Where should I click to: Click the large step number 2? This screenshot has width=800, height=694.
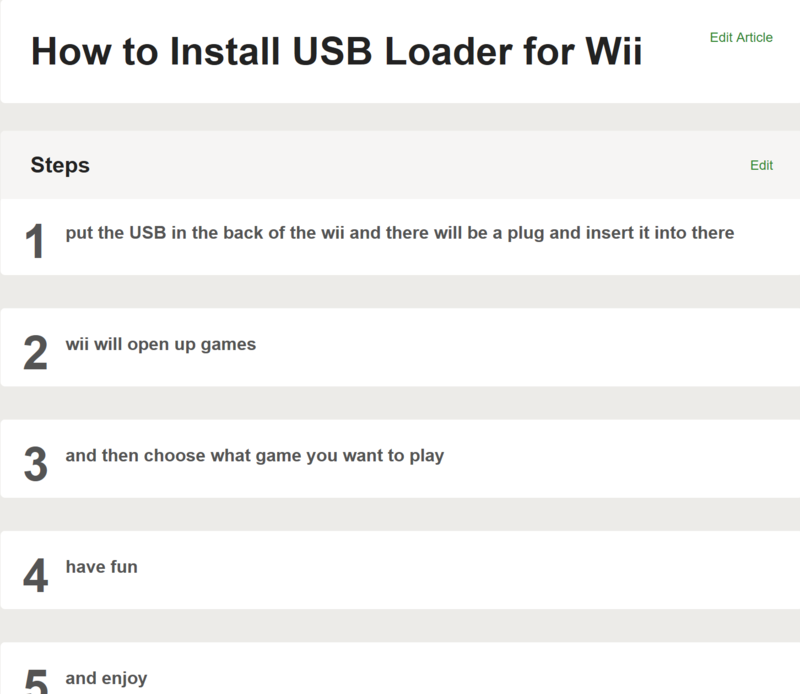coord(35,353)
